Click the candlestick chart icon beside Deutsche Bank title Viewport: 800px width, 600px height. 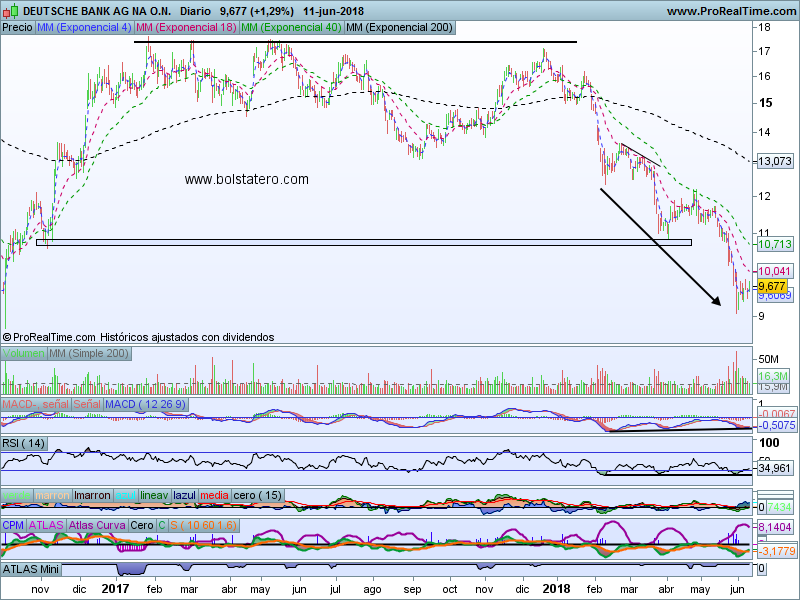[x=10, y=10]
